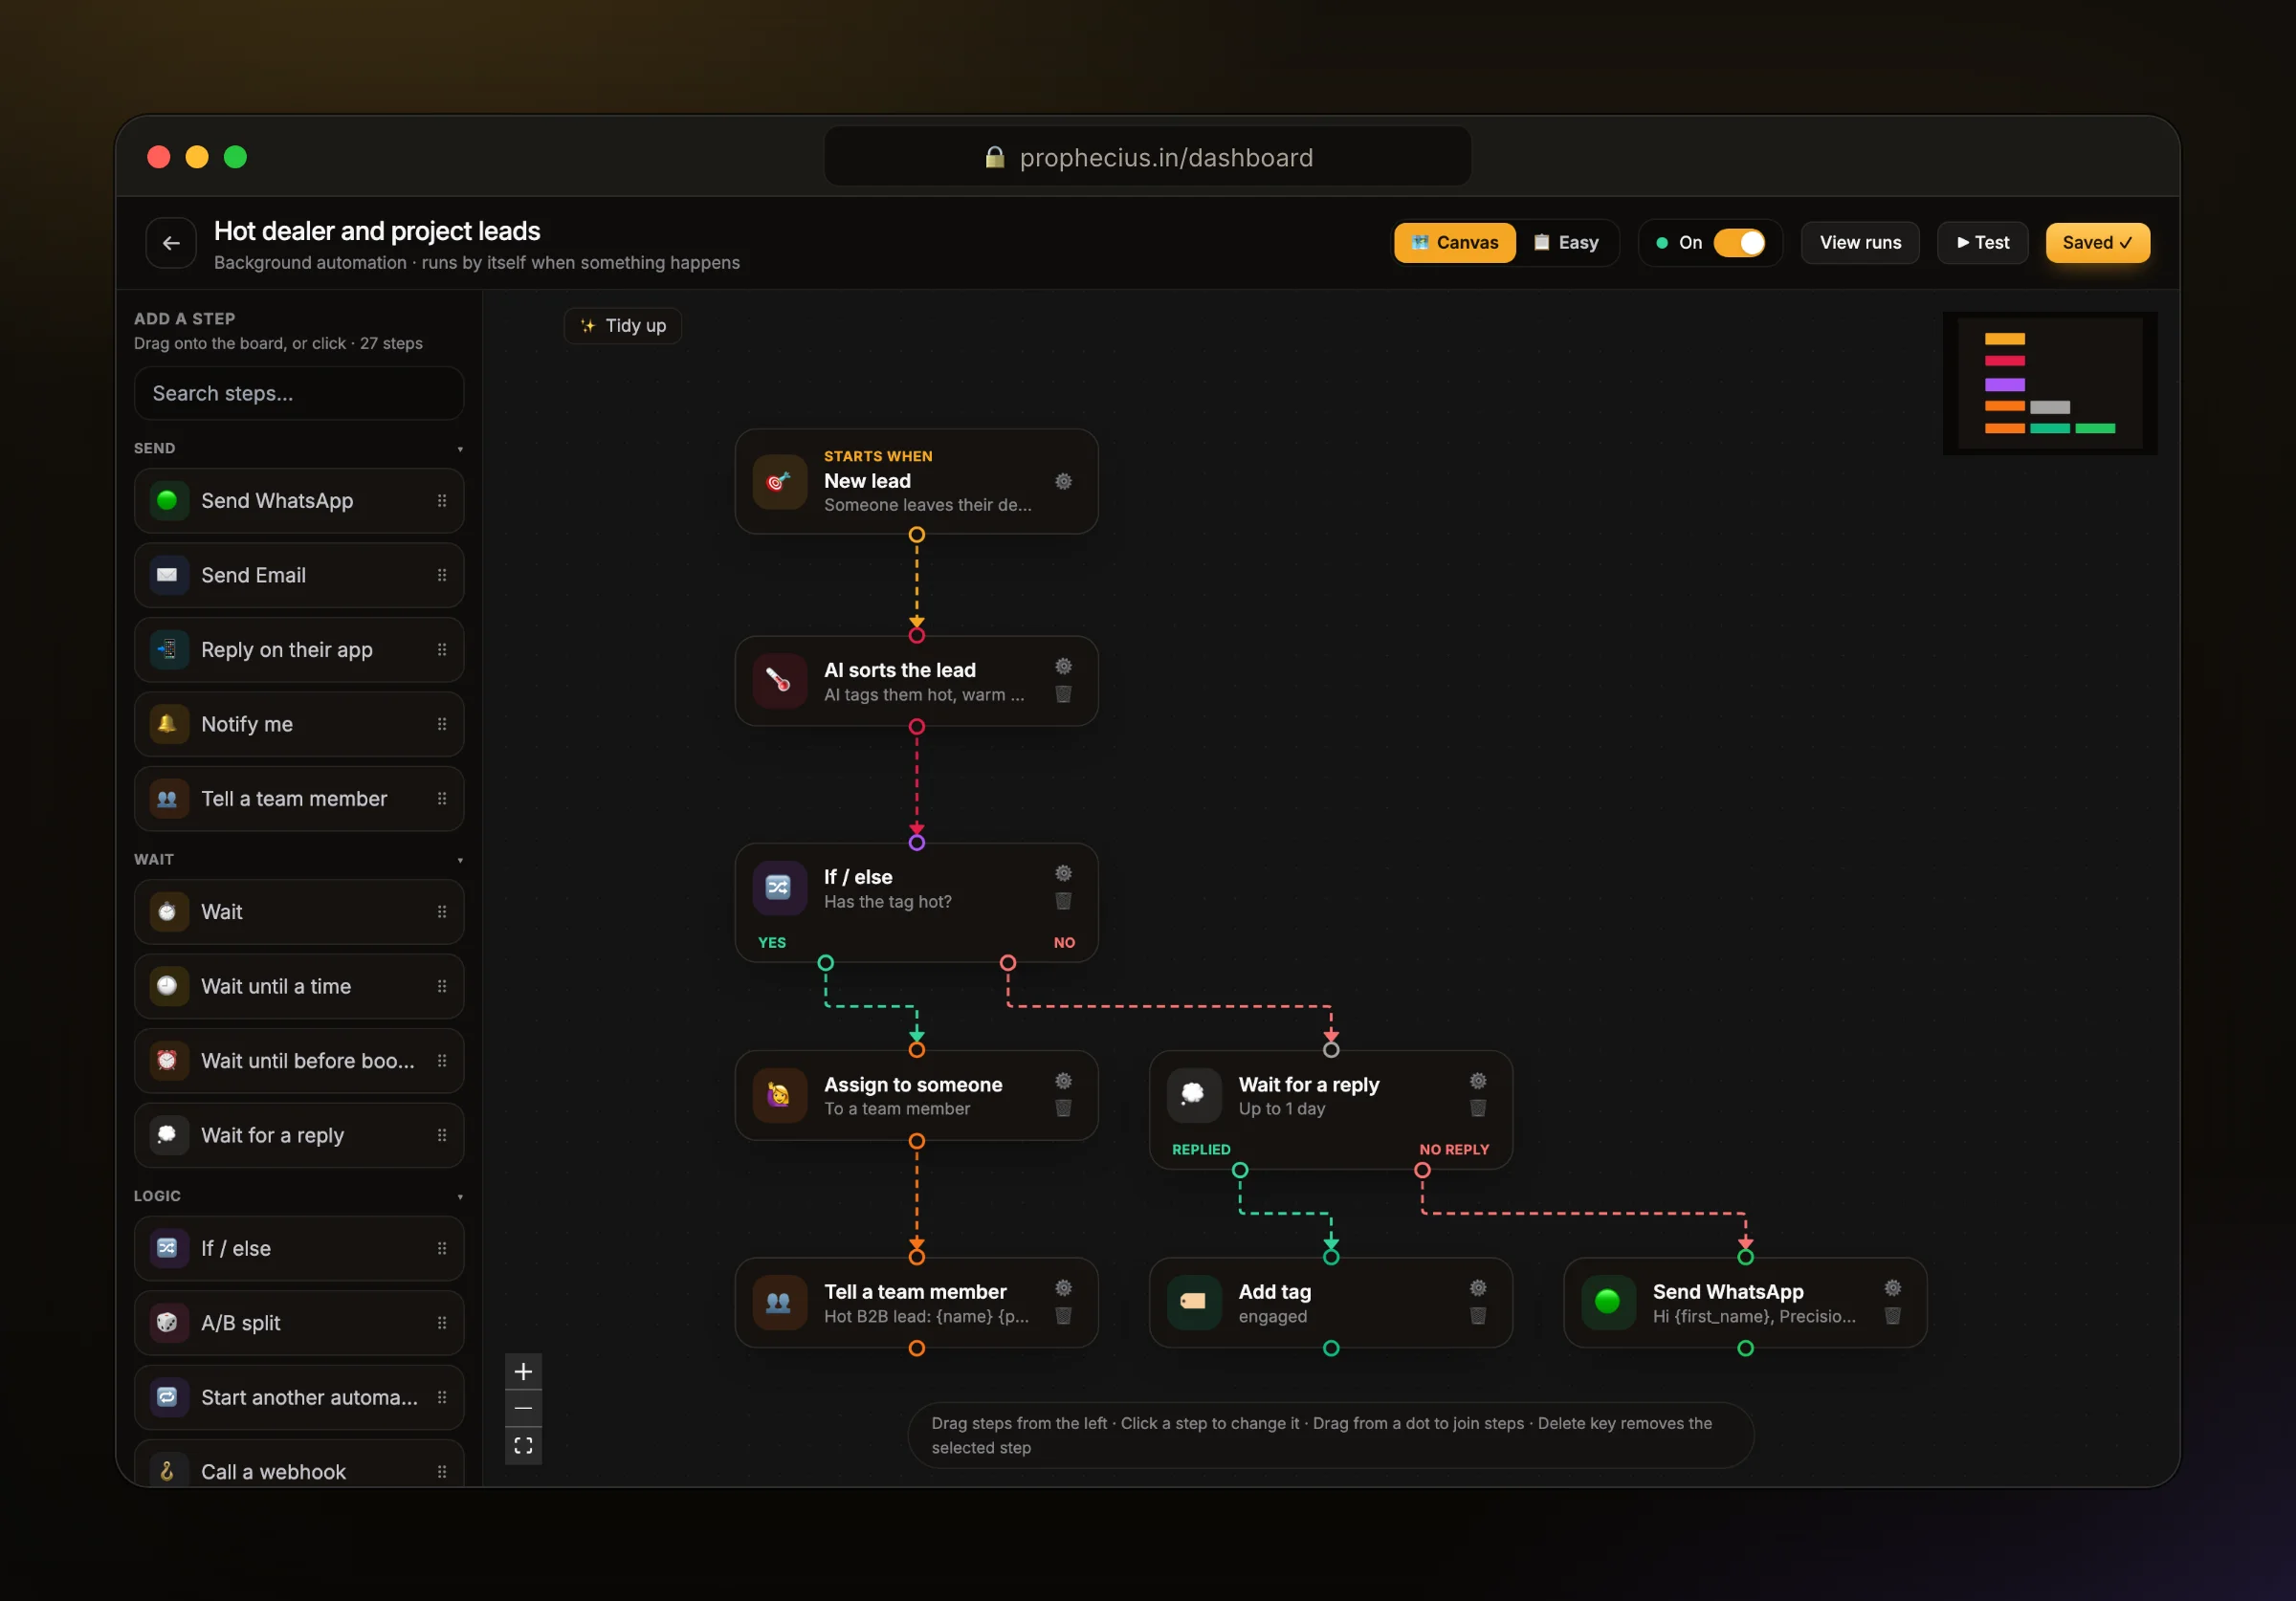Click the REPLIED output dot

coord(1240,1170)
